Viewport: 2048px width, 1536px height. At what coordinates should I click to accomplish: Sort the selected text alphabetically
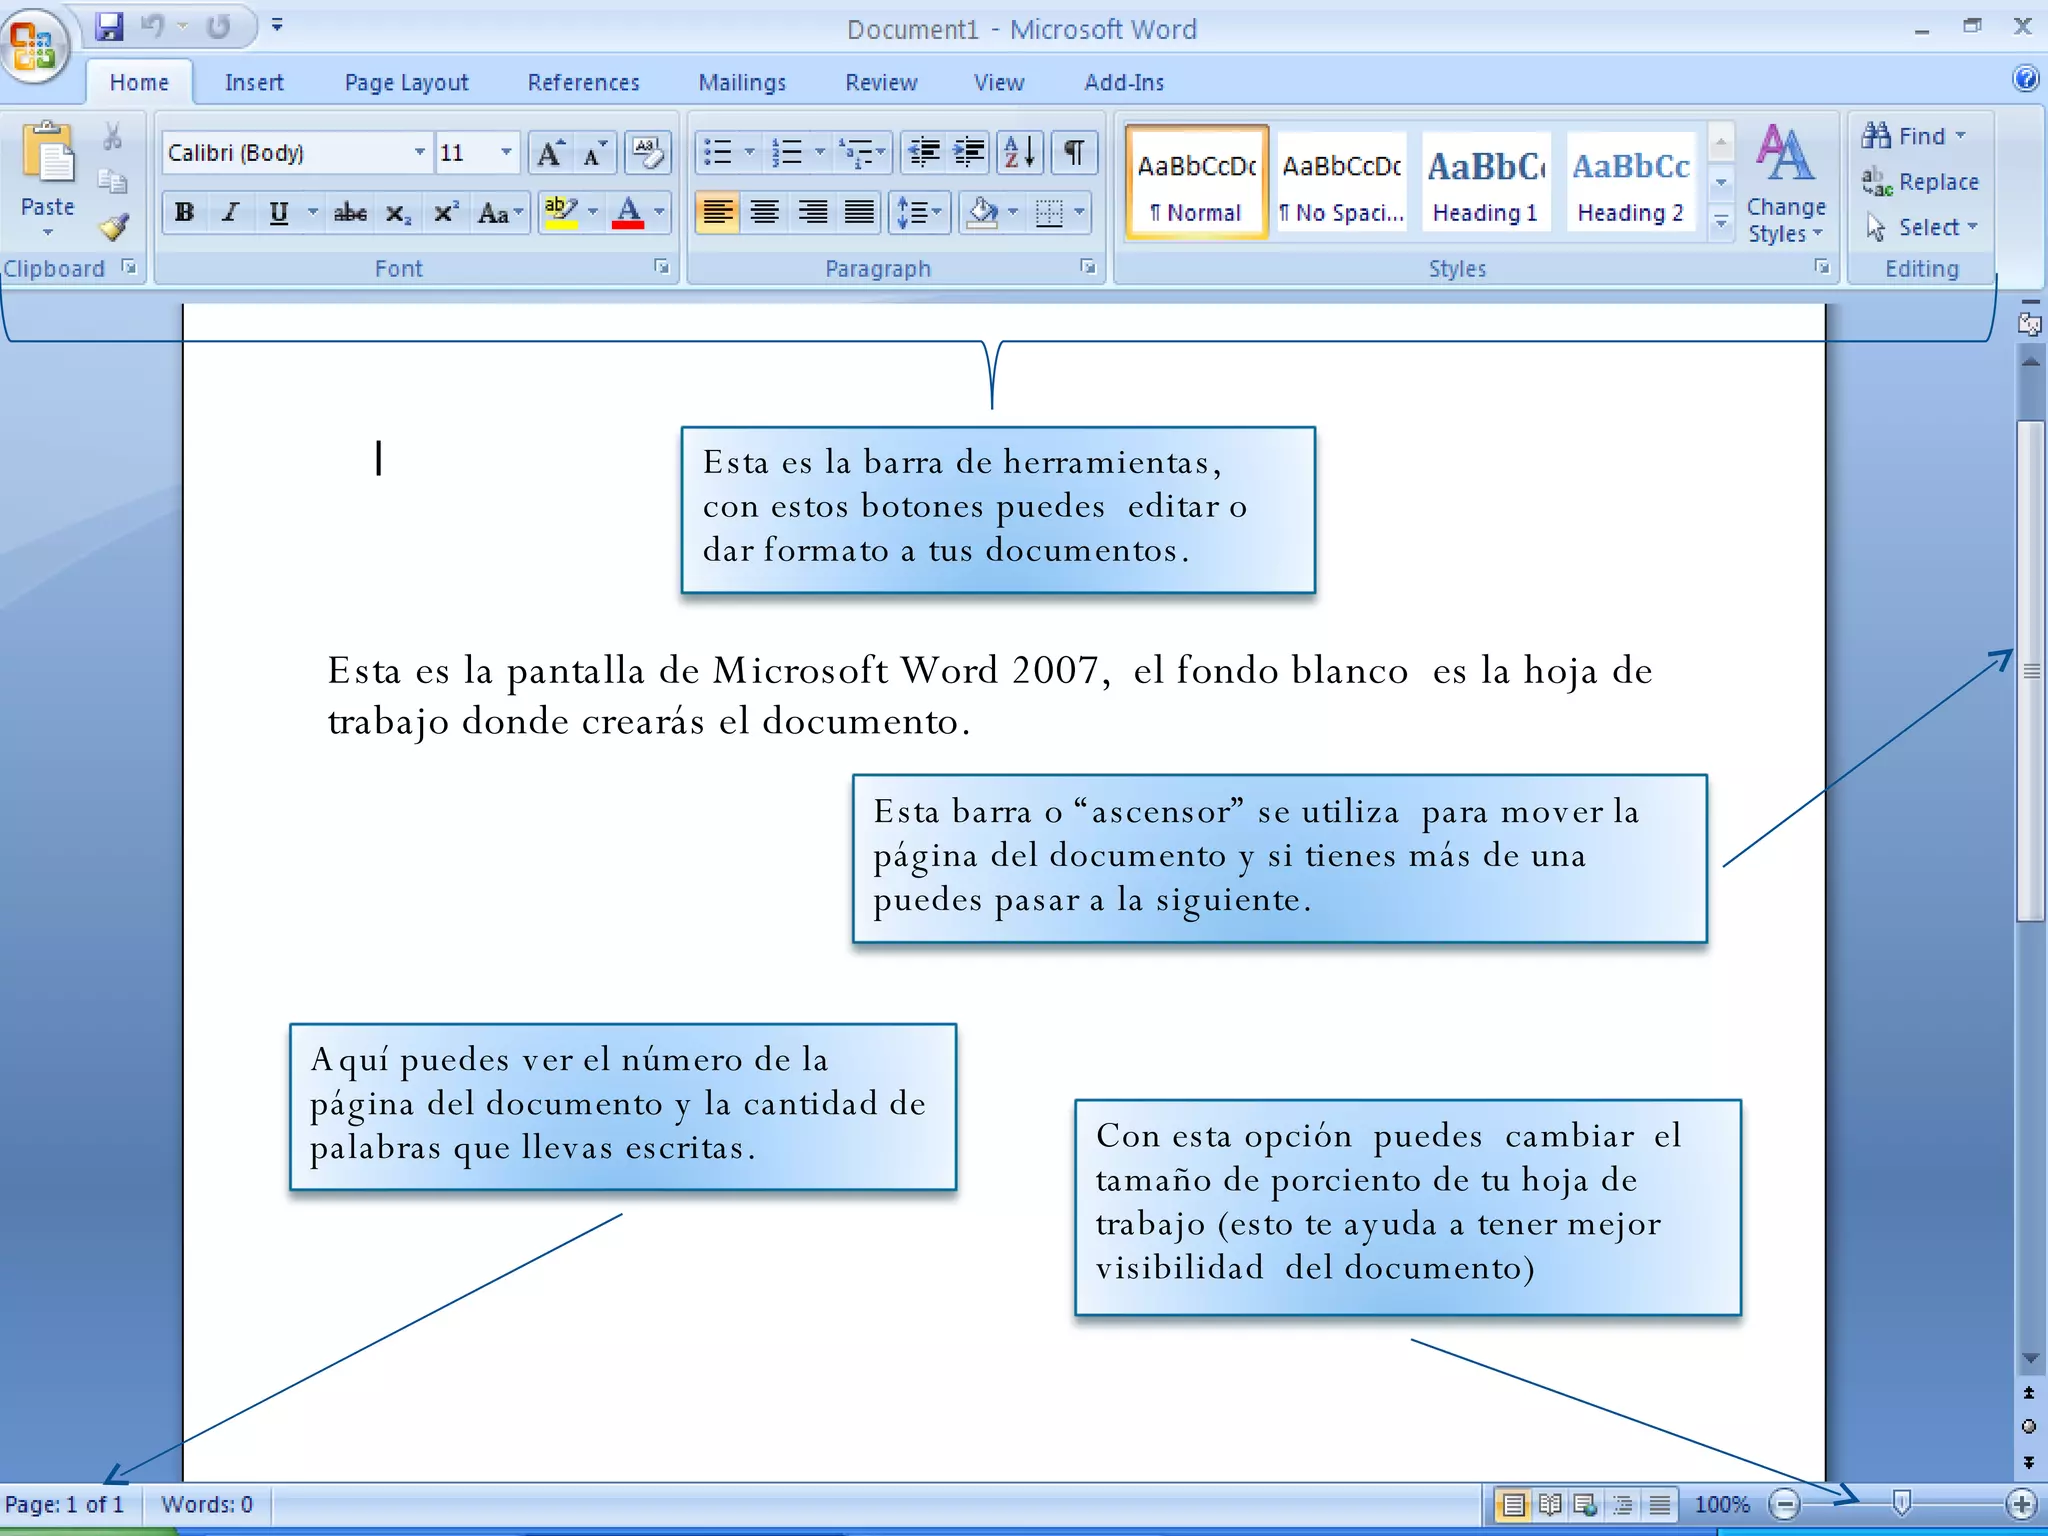(x=1020, y=153)
